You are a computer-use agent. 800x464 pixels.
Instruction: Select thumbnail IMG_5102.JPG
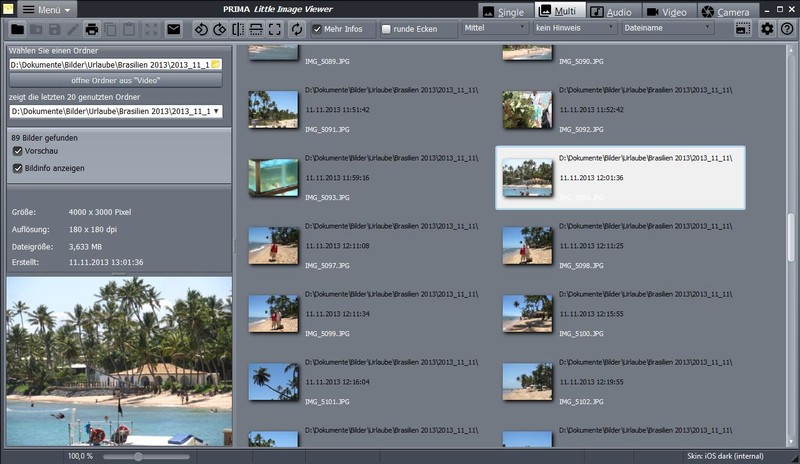[x=528, y=382]
